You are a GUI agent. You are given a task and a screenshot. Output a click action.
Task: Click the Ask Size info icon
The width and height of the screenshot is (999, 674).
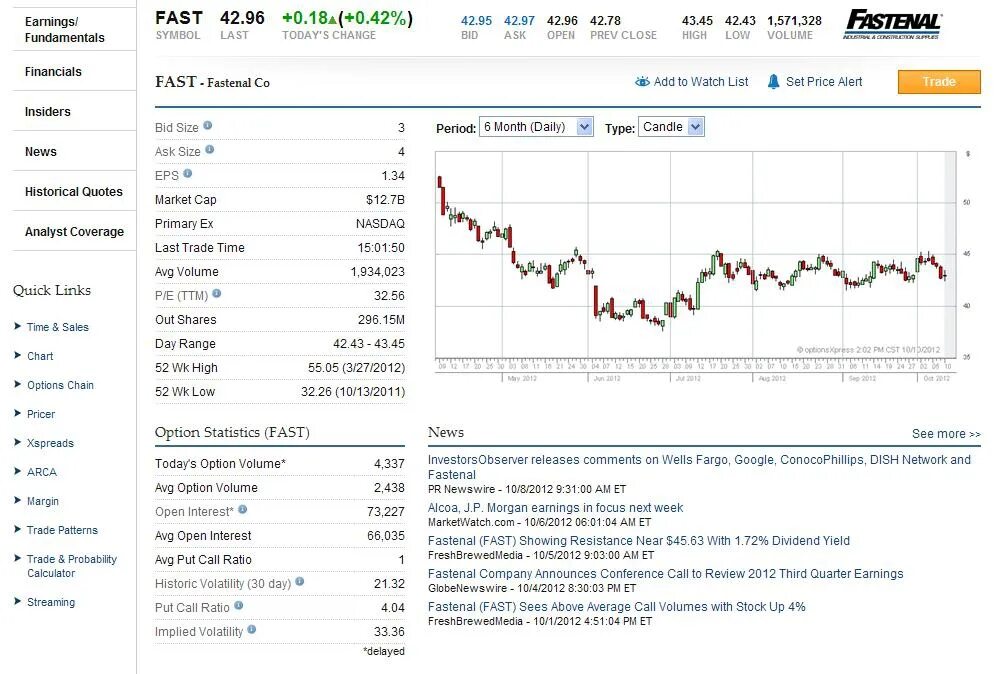pyautogui.click(x=210, y=150)
